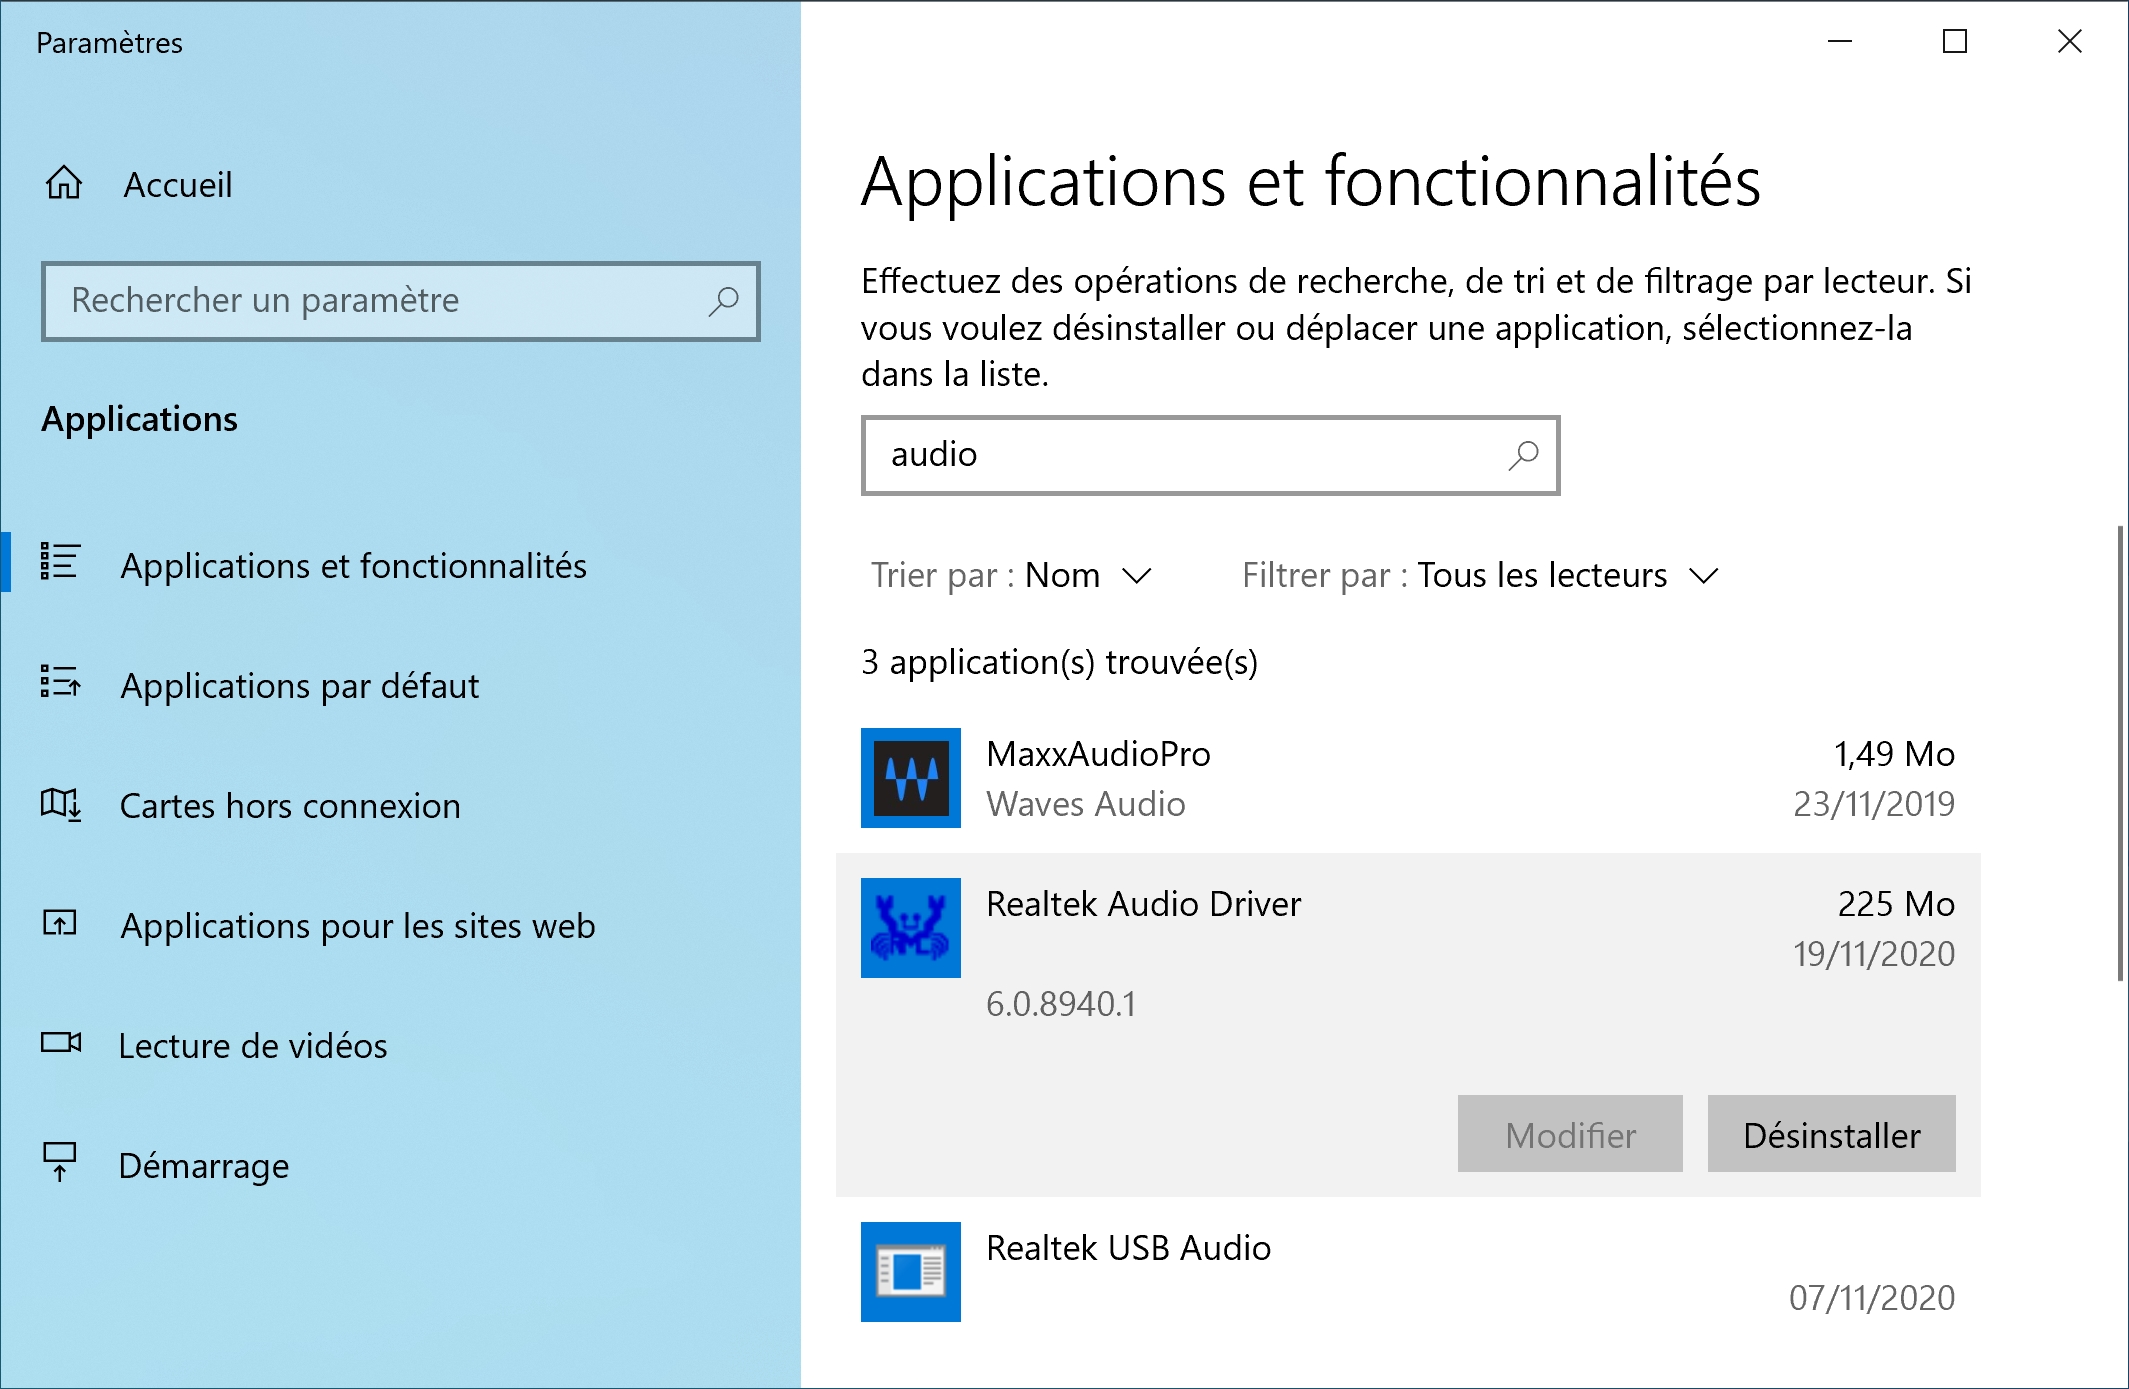
Task: Click the Waves Audio publisher text
Action: 1086,804
